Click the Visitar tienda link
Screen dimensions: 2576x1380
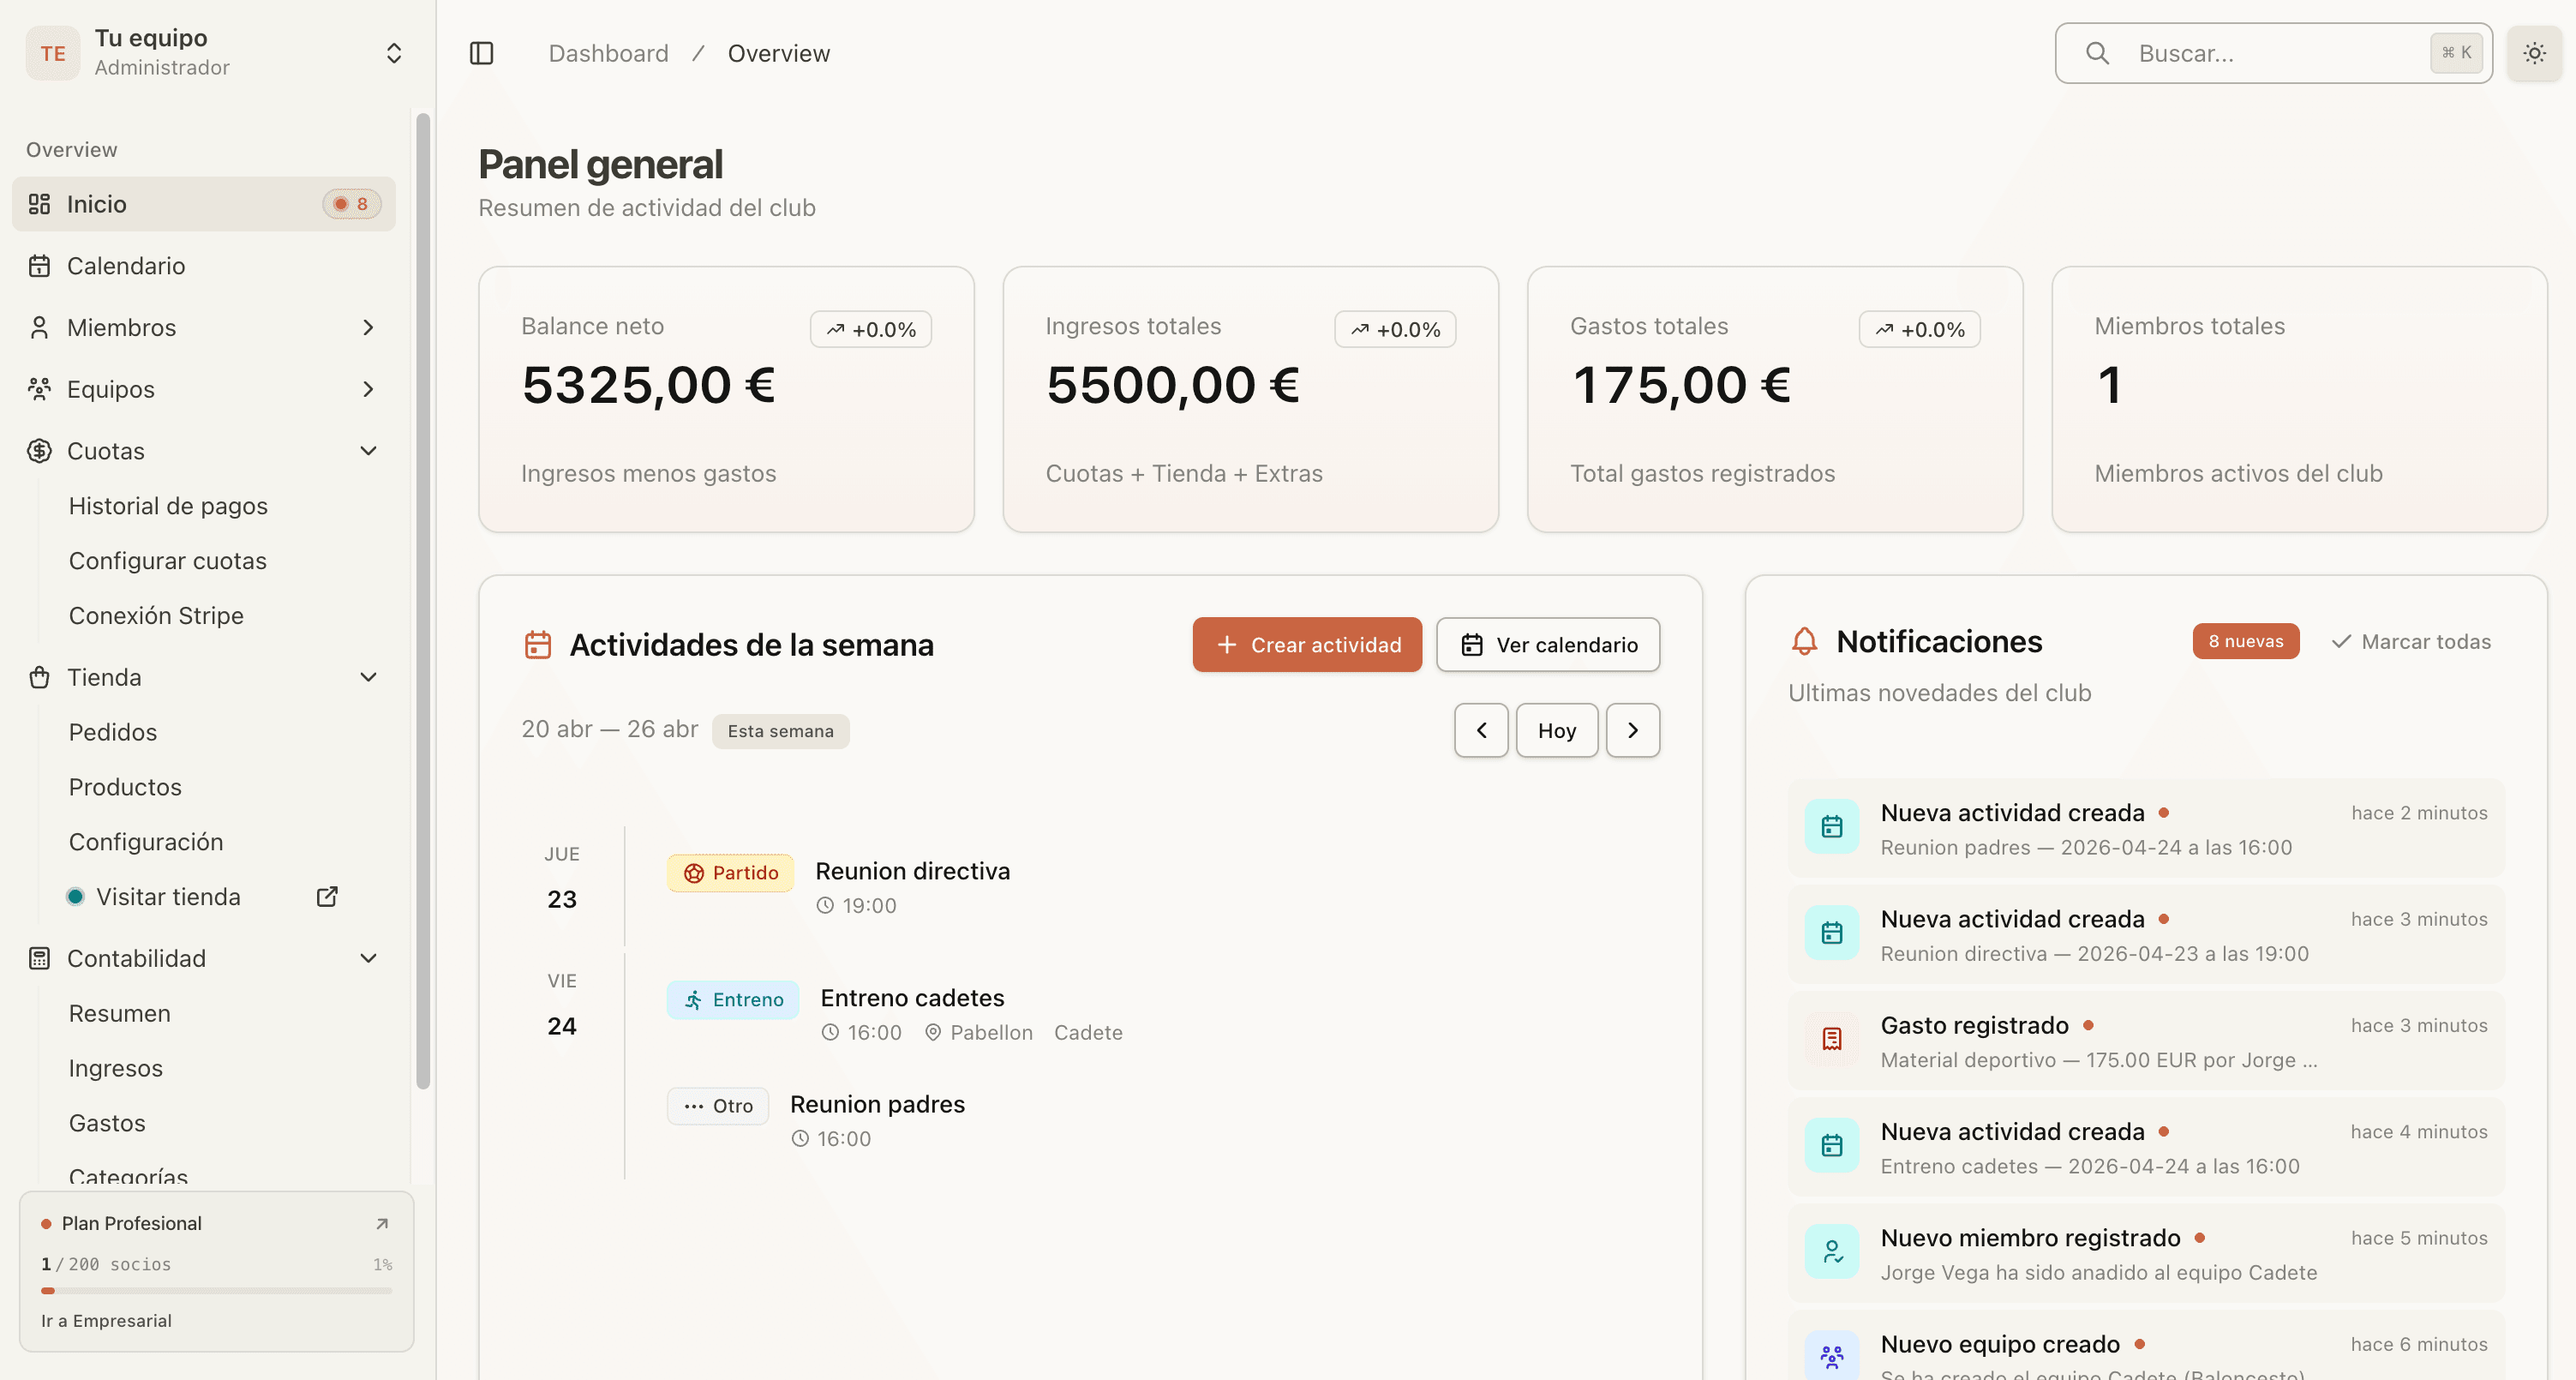point(168,897)
